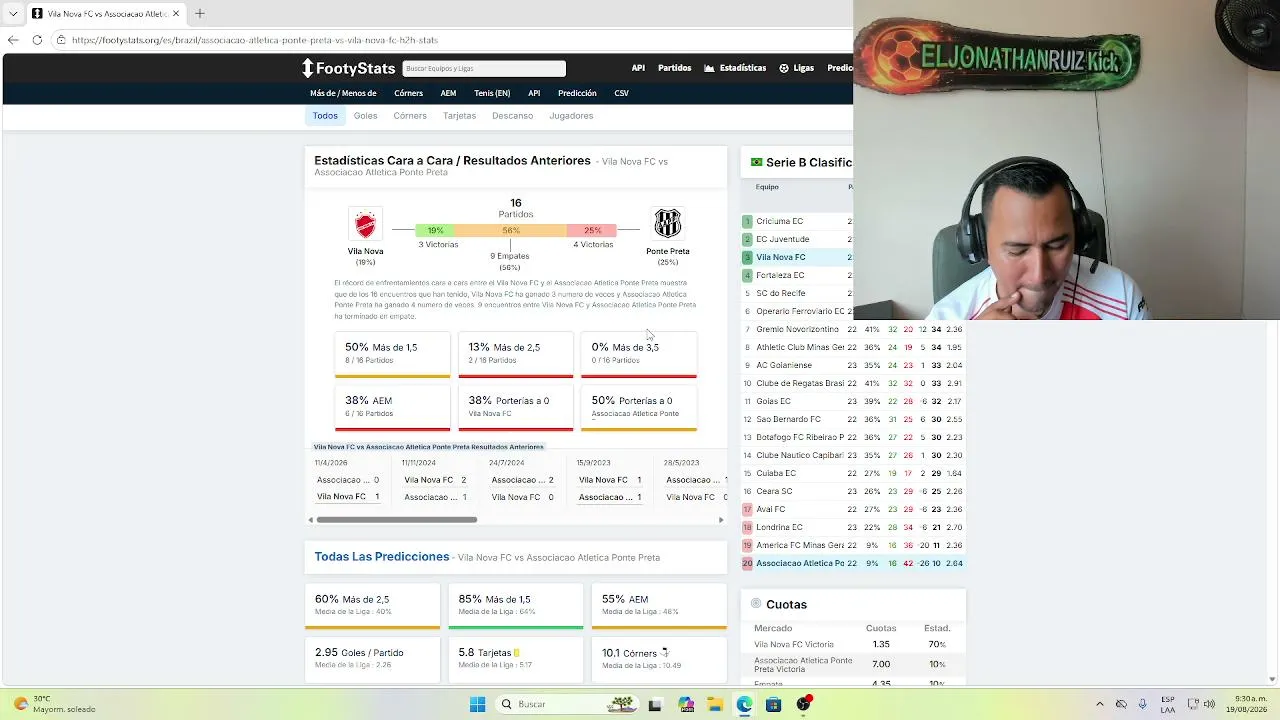Open the Windows Start menu

click(477, 704)
